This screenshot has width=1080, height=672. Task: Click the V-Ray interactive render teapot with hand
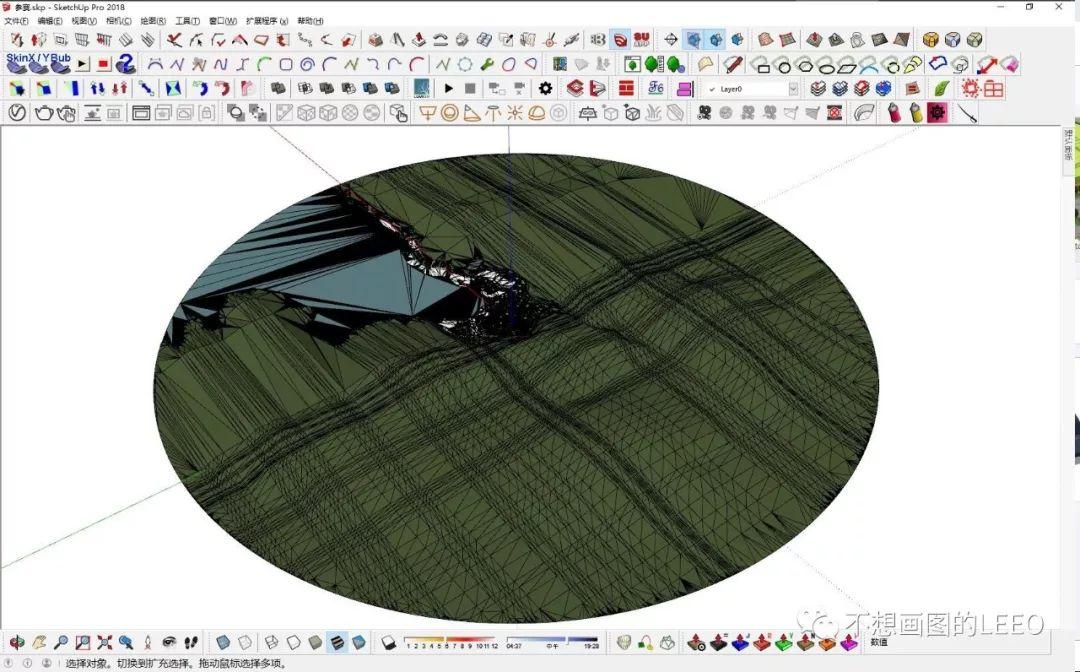coord(66,113)
